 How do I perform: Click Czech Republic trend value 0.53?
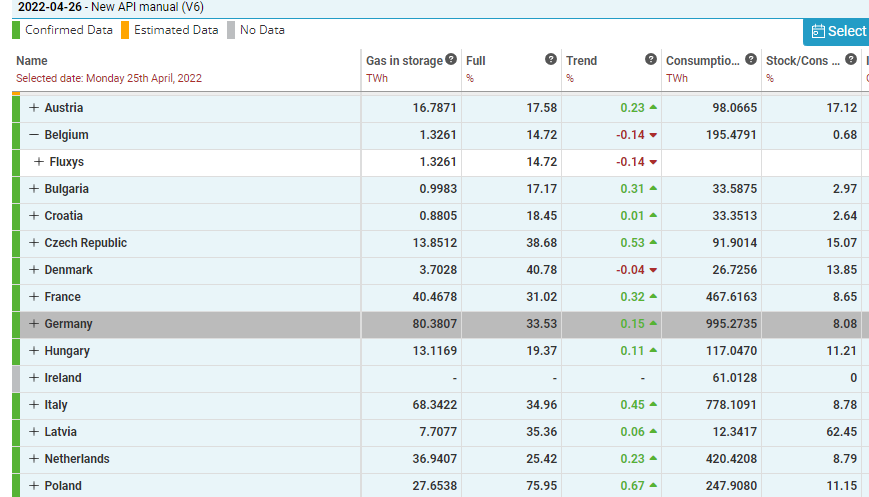coord(632,243)
